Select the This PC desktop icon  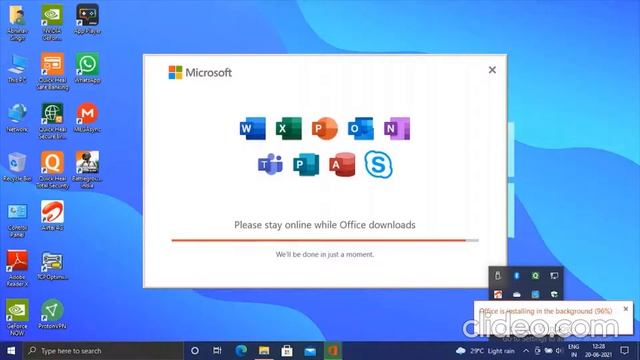coord(17,68)
